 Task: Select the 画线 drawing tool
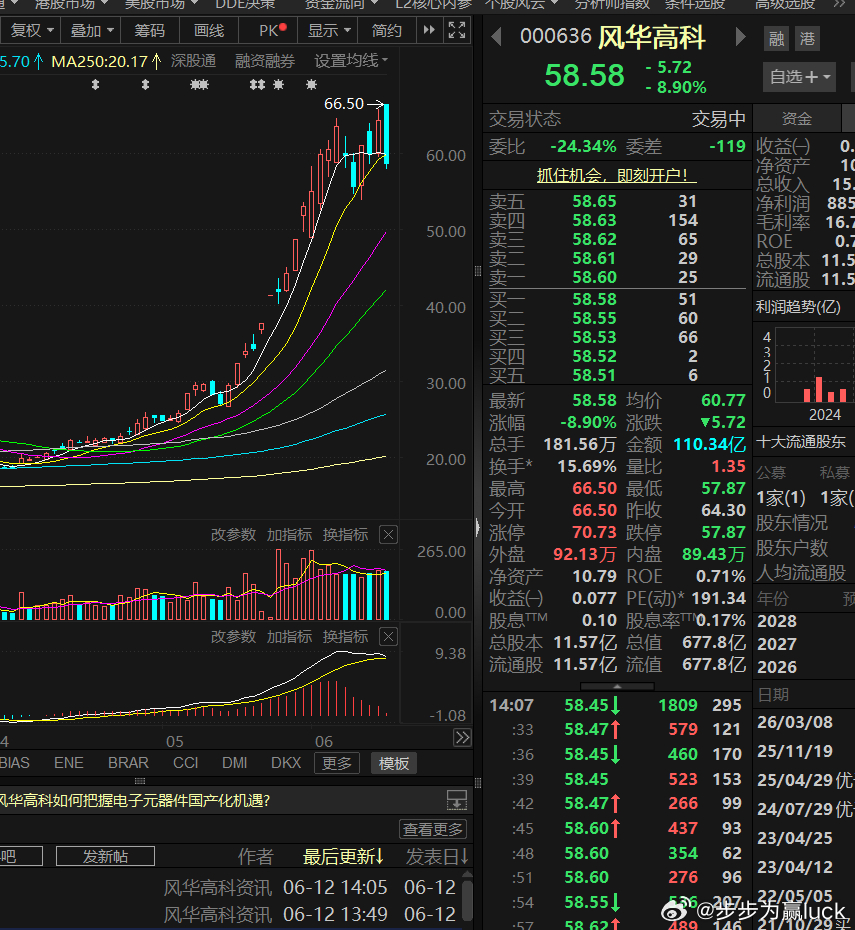click(209, 31)
